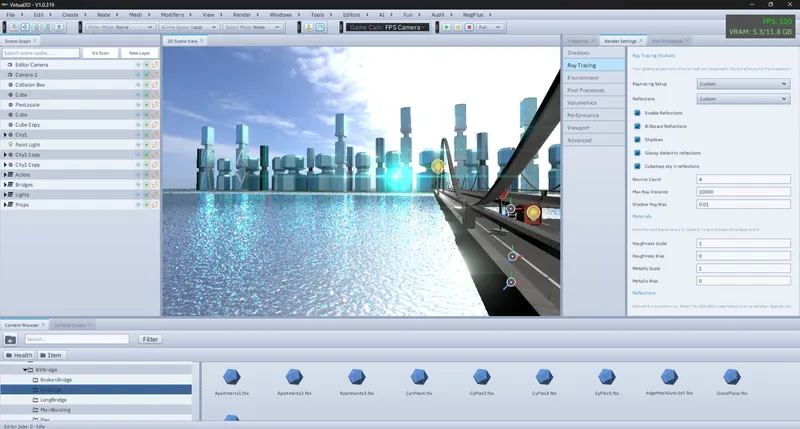Open the Raytracing Setup dropdown
Image resolution: width=800 pixels, height=429 pixels.
point(743,84)
